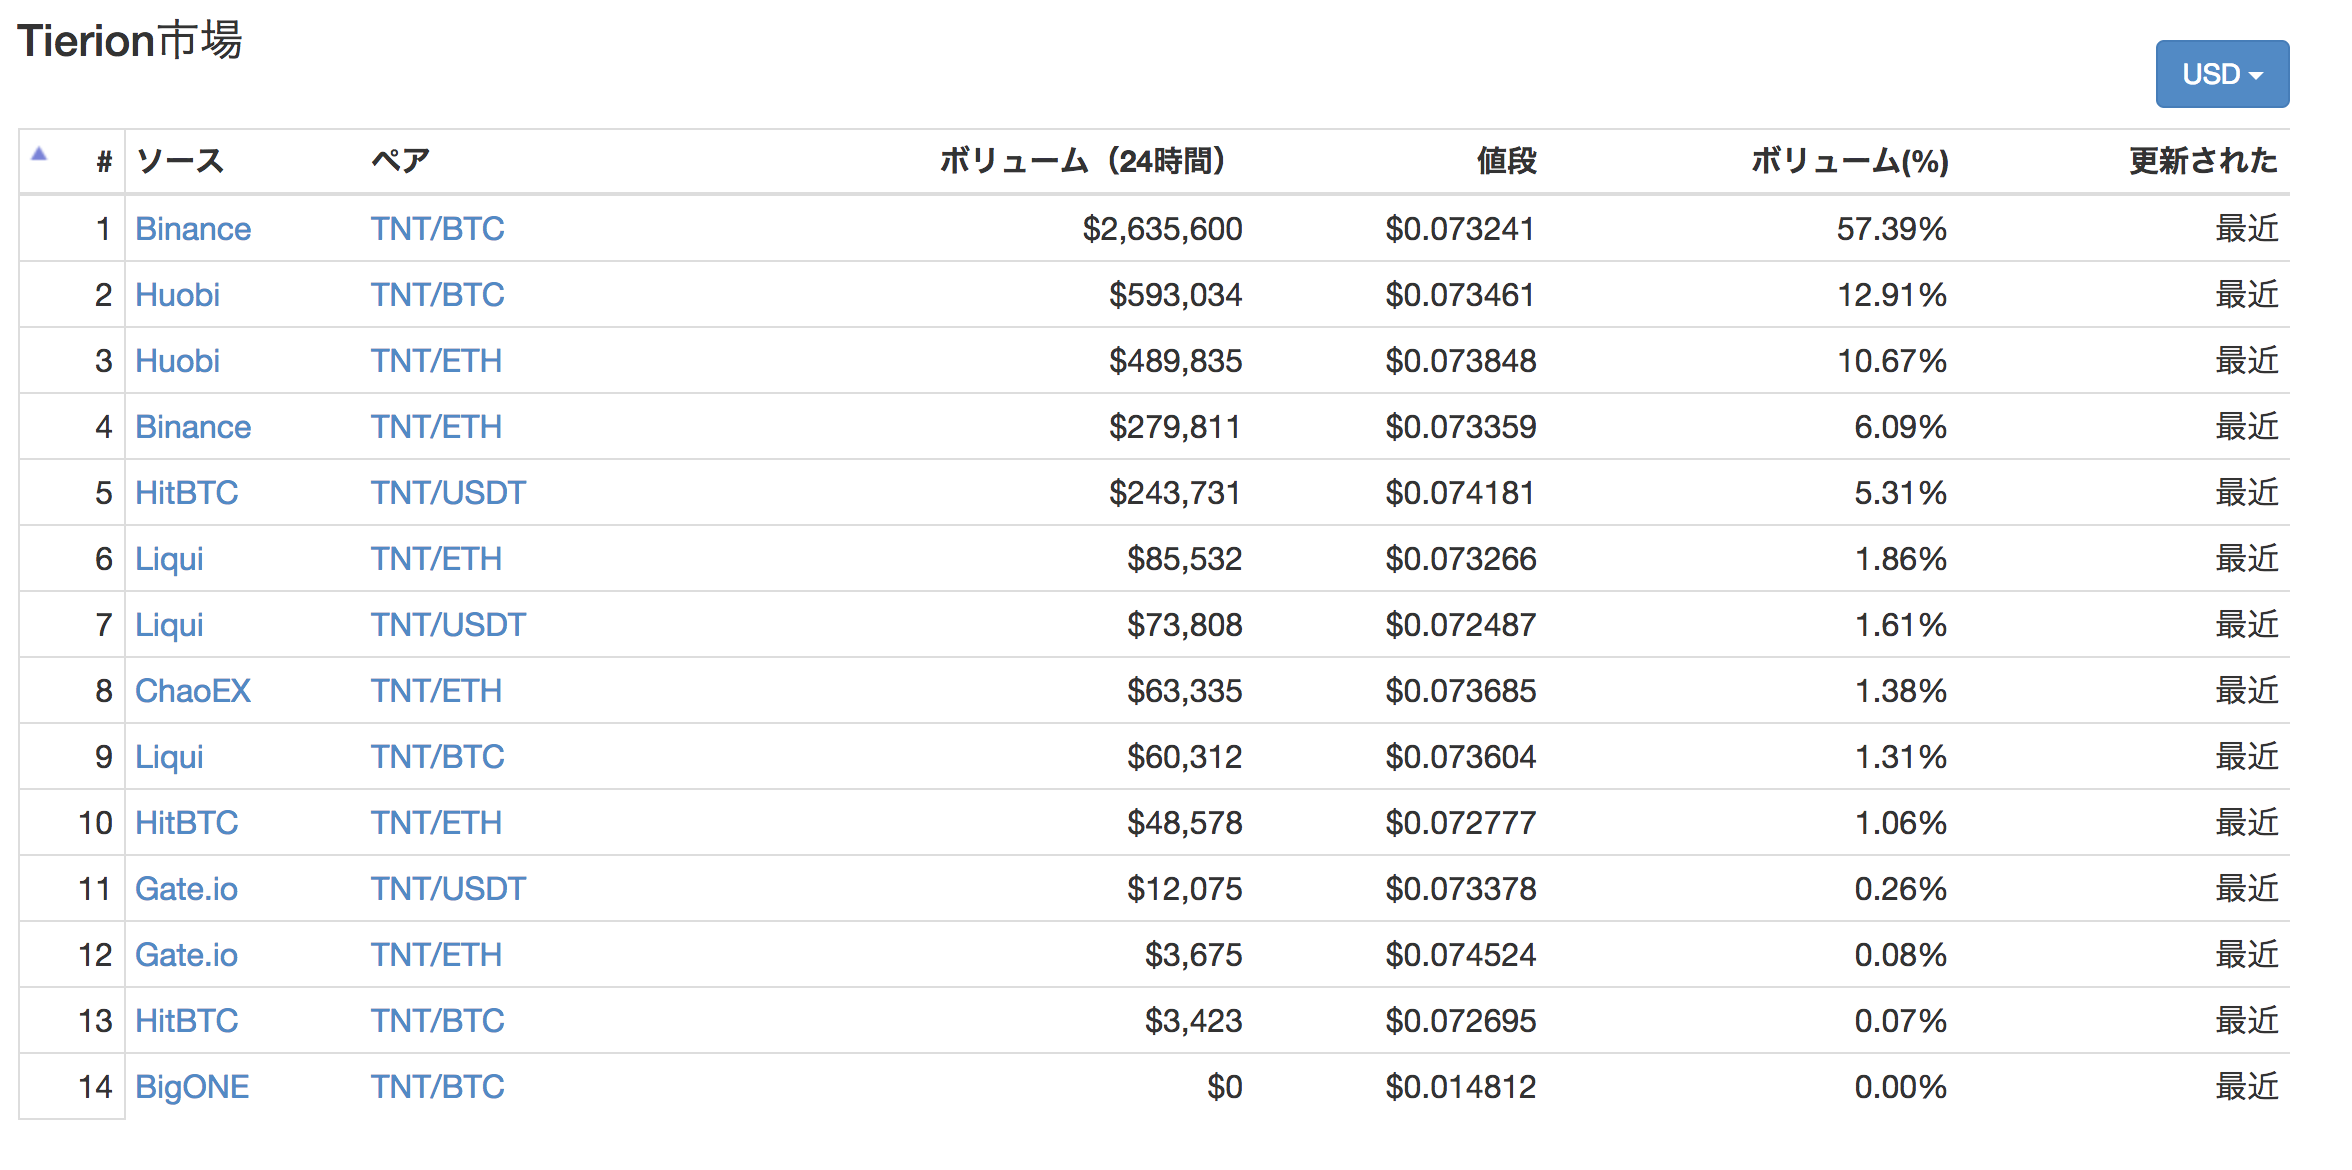The width and height of the screenshot is (2352, 1170).
Task: Open the Binance link in row 4
Action: (193, 427)
